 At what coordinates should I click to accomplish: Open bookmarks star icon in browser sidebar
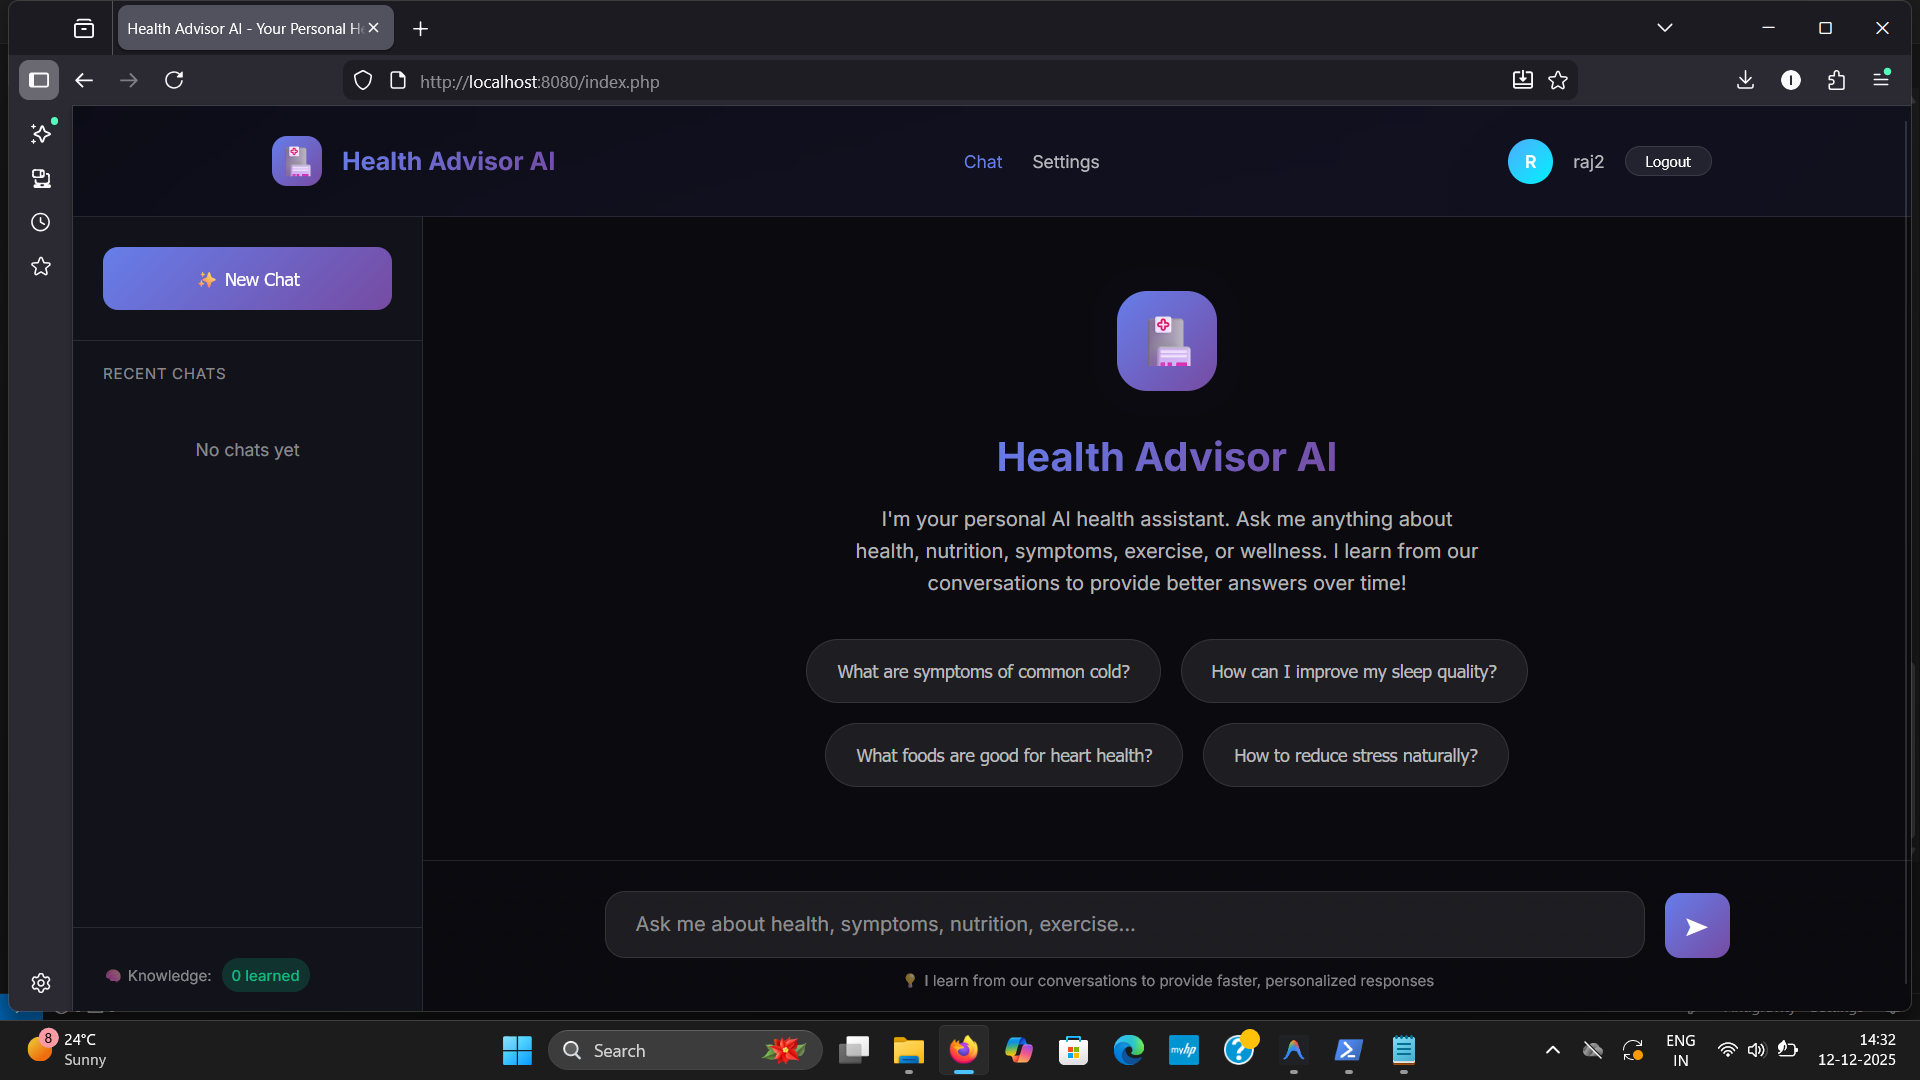click(41, 266)
